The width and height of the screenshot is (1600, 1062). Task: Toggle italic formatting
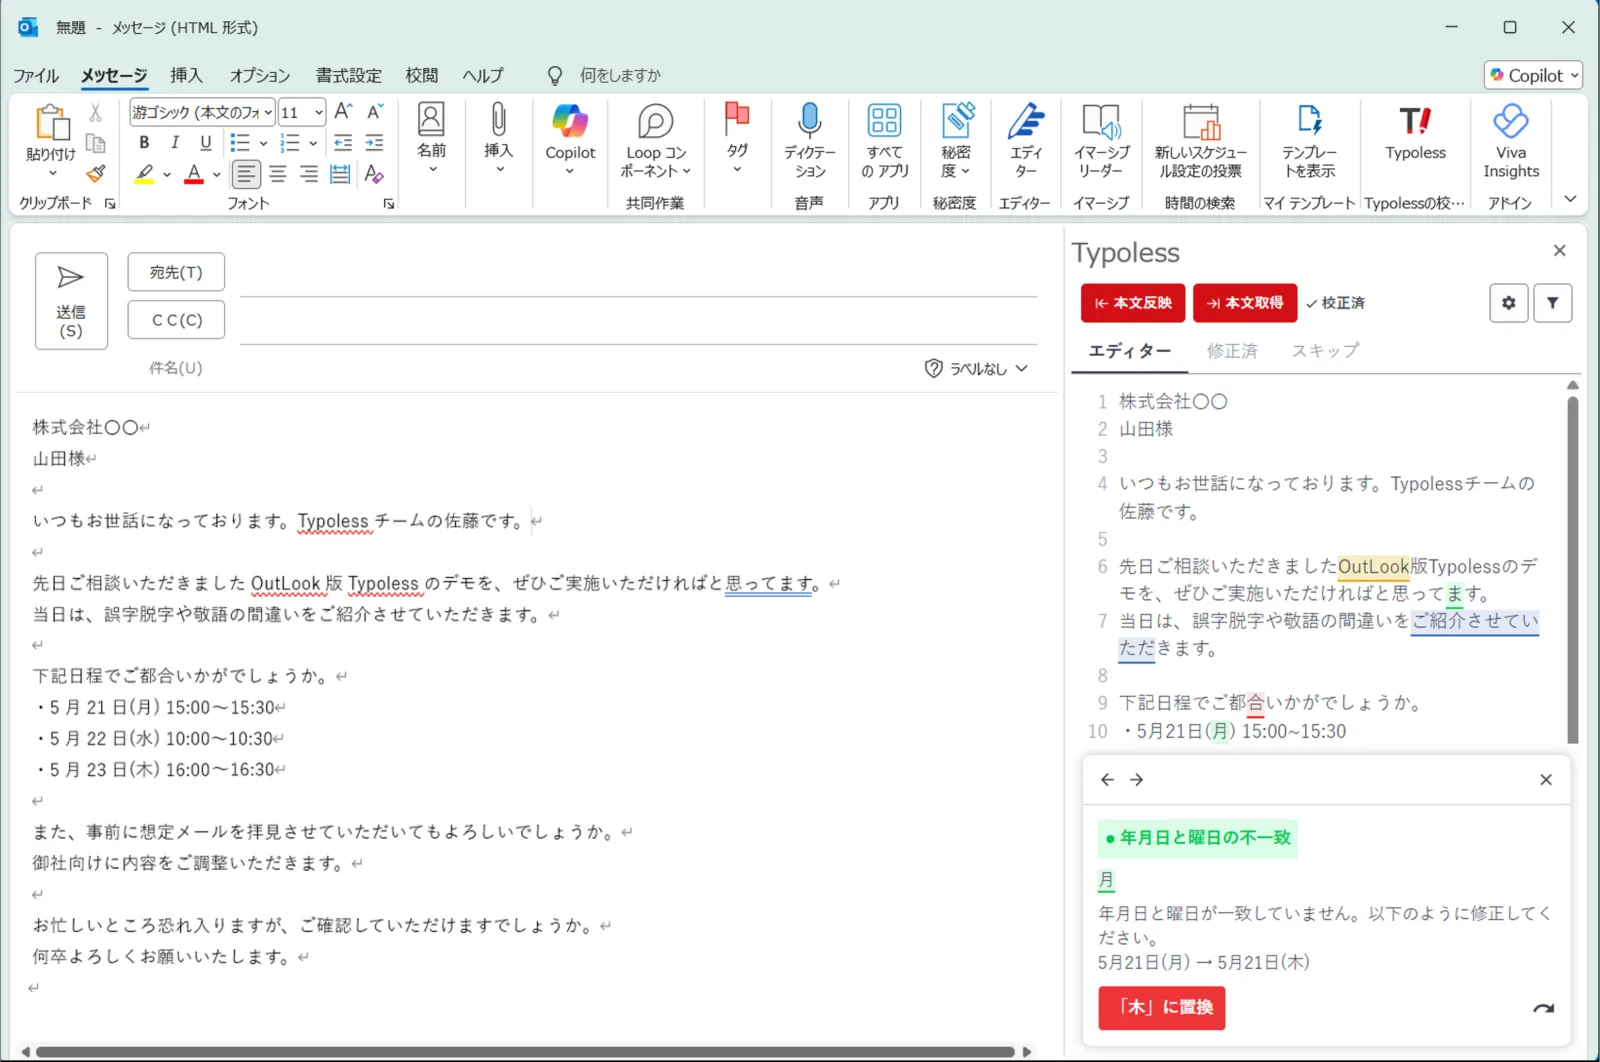click(x=175, y=143)
